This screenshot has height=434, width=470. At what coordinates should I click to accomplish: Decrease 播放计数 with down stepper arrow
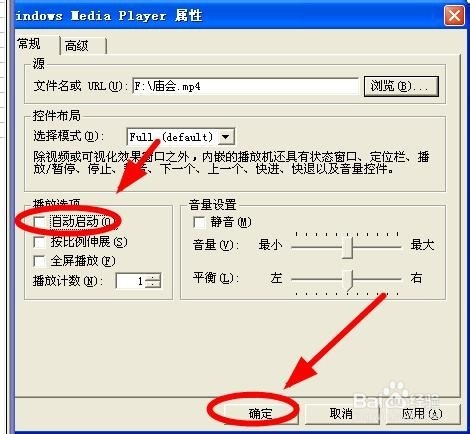coord(154,284)
